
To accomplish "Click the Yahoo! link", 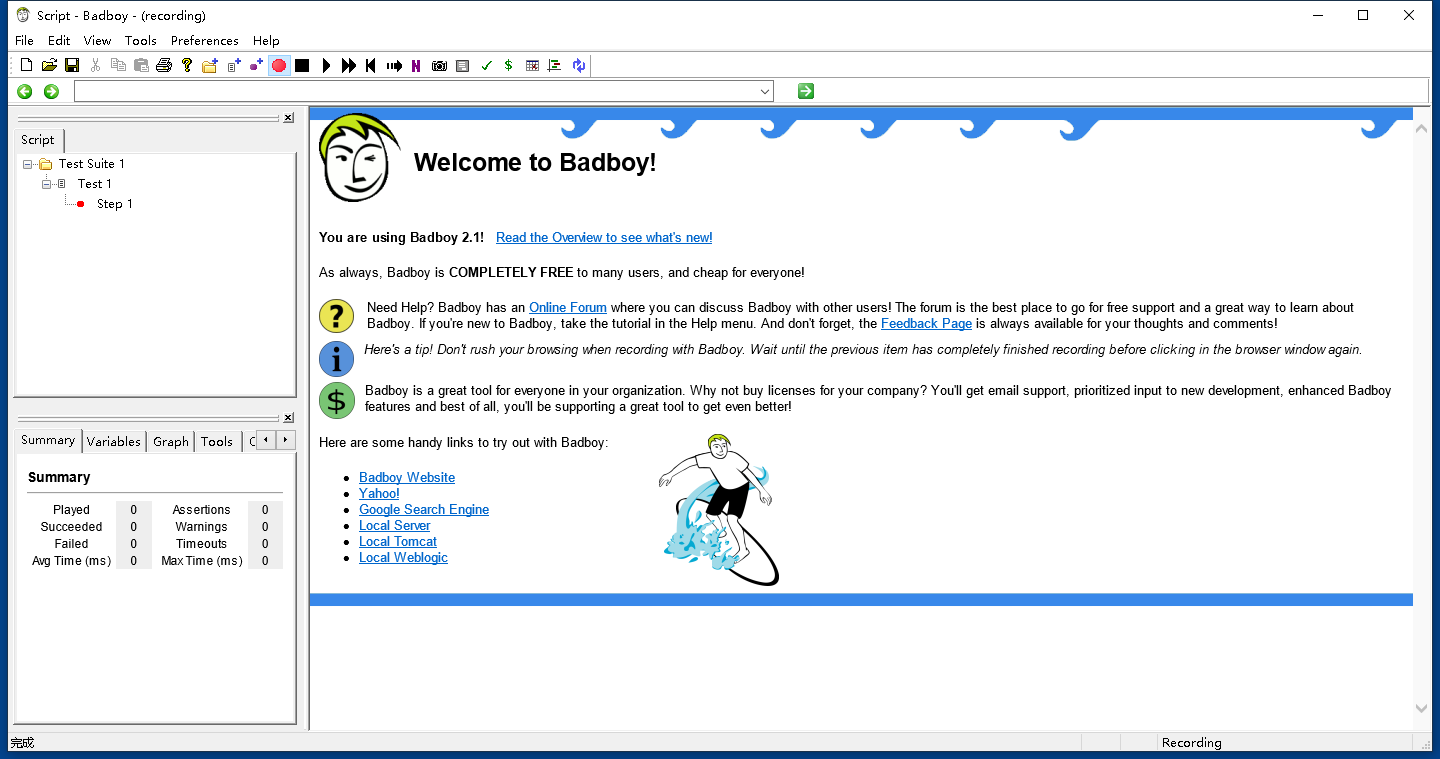I will pos(379,494).
